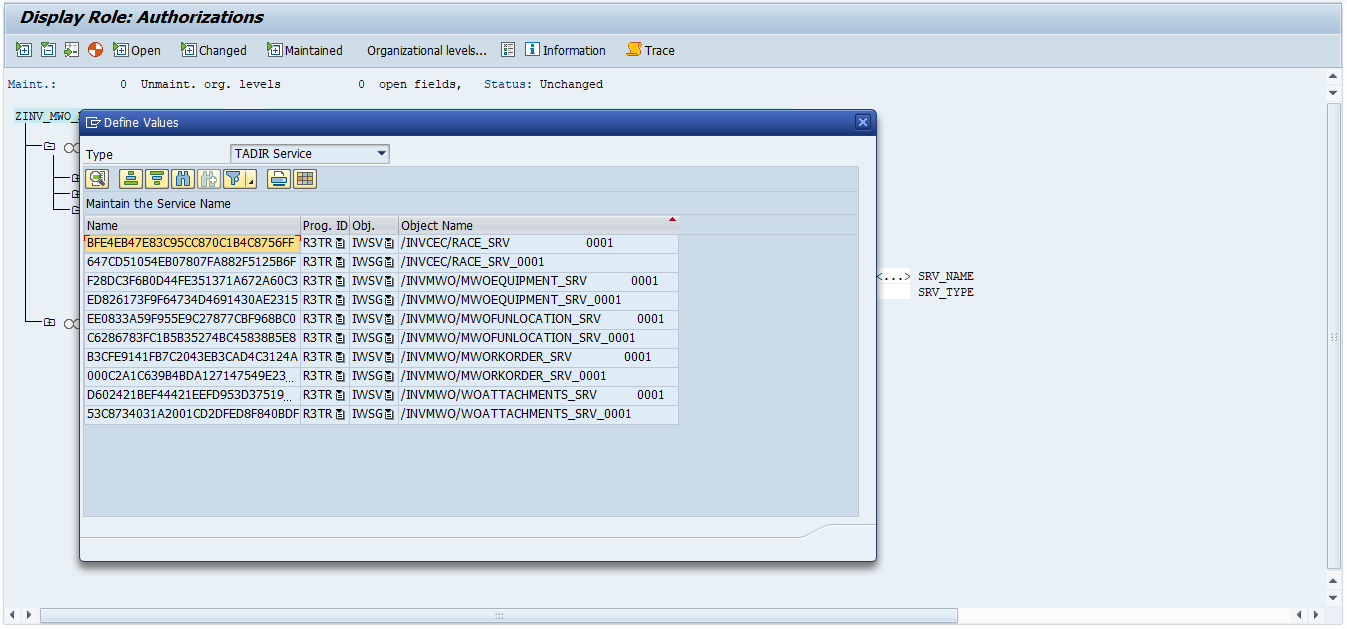1347x629 pixels.
Task: Sort the list in descending order
Action: (x=156, y=179)
